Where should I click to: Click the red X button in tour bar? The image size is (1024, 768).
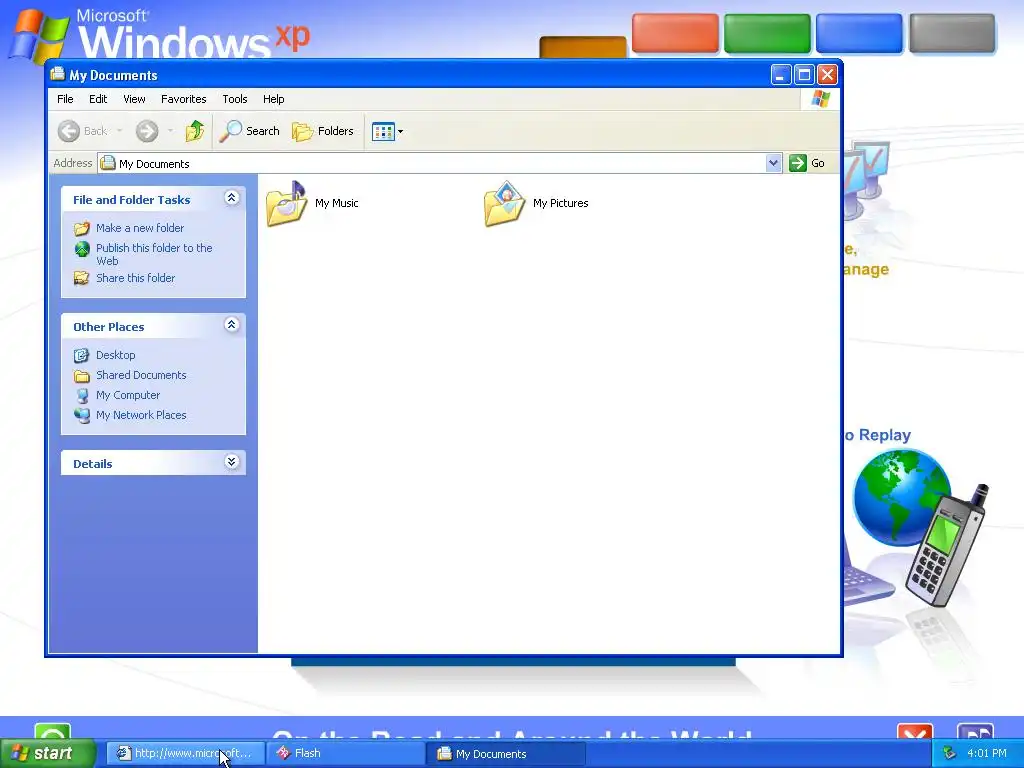(x=914, y=733)
